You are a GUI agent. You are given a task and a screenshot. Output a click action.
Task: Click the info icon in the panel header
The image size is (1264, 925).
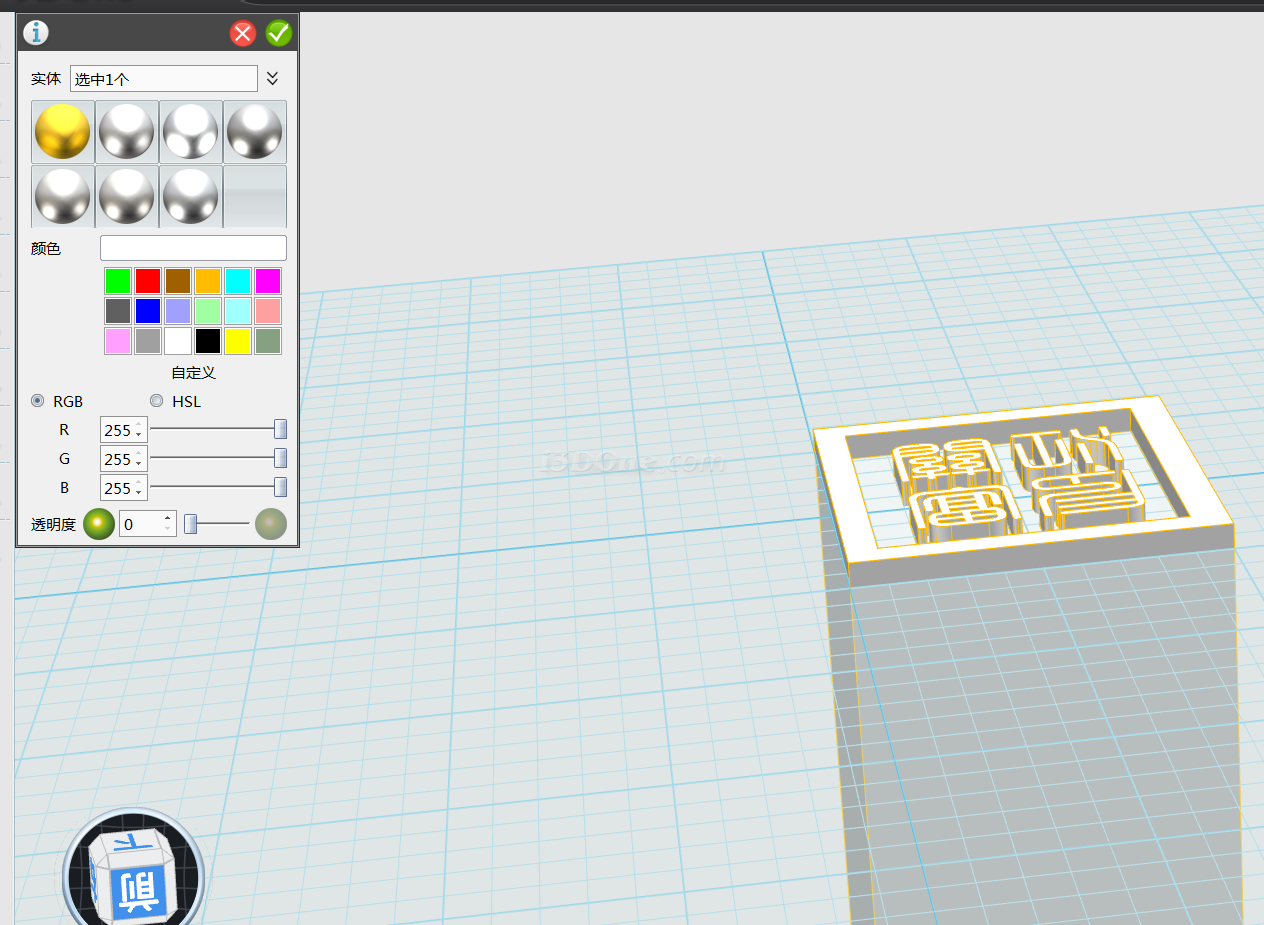point(36,33)
